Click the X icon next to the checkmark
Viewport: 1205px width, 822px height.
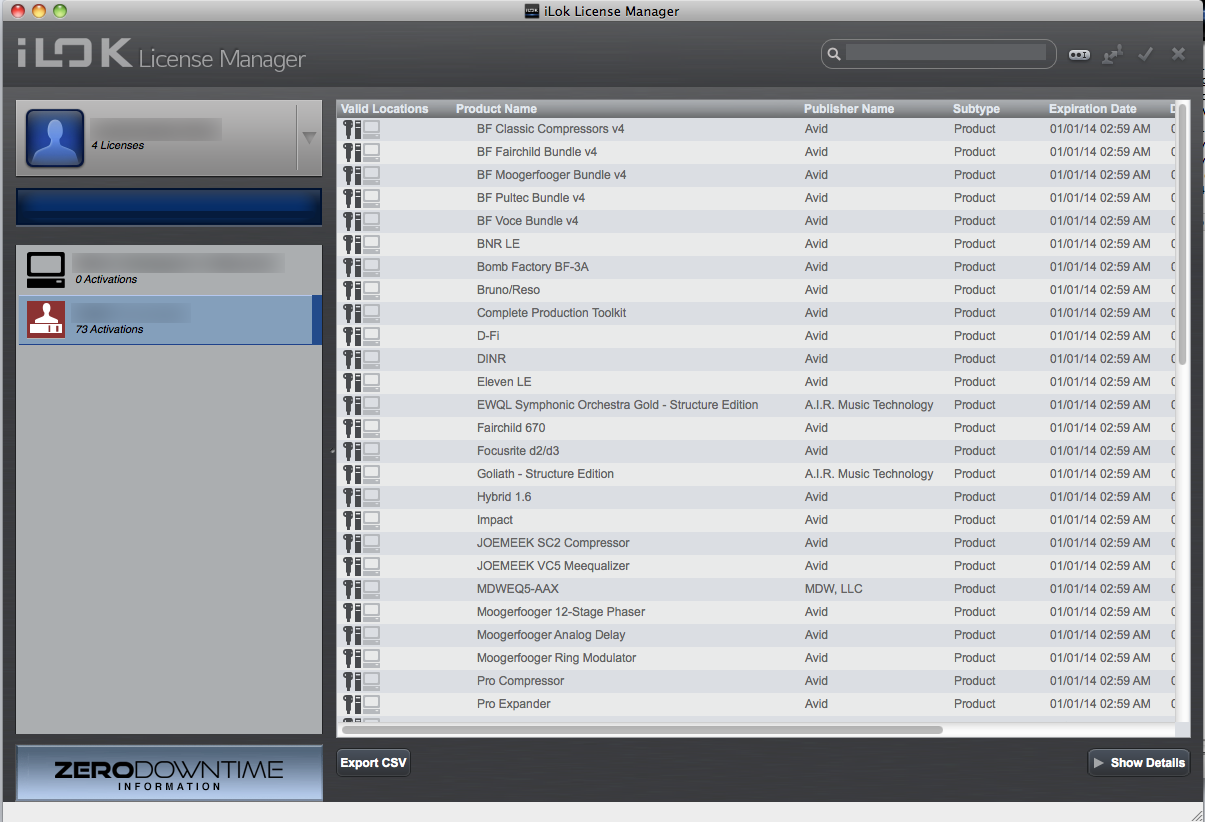click(1178, 54)
